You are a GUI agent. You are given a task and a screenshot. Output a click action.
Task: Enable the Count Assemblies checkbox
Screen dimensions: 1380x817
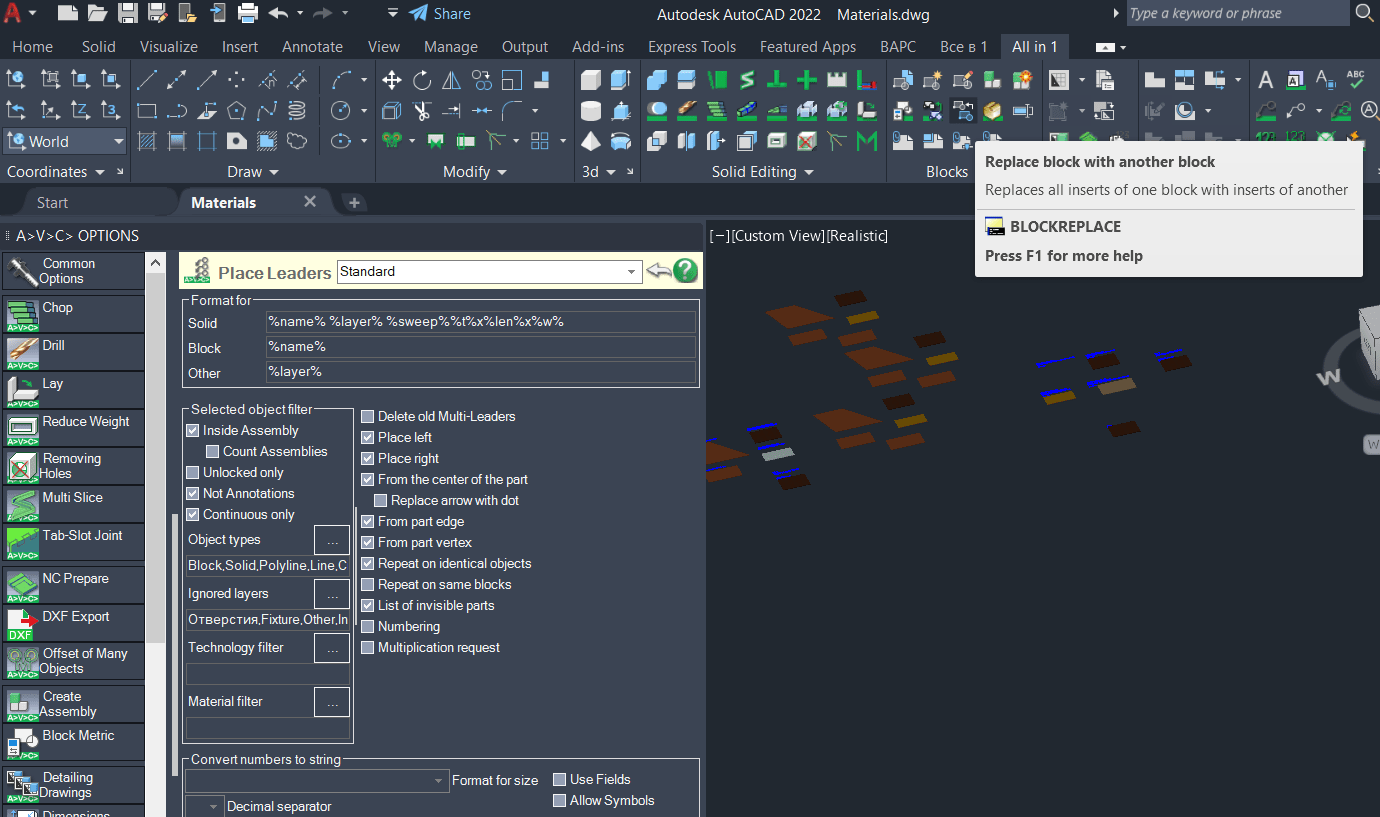[x=213, y=452]
